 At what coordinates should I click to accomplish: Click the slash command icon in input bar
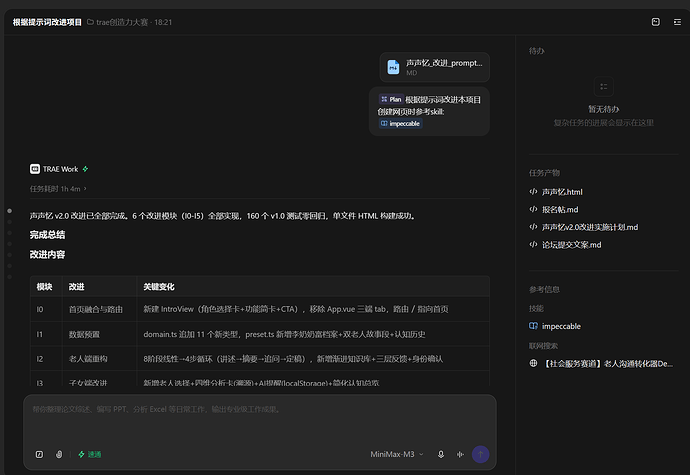(x=39, y=454)
